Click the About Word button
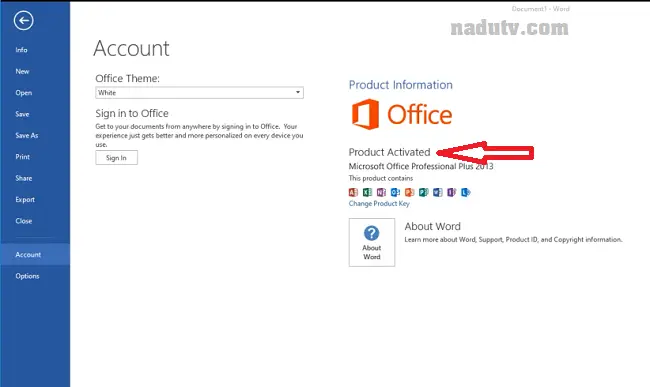This screenshot has height=387, width=650. tap(372, 242)
